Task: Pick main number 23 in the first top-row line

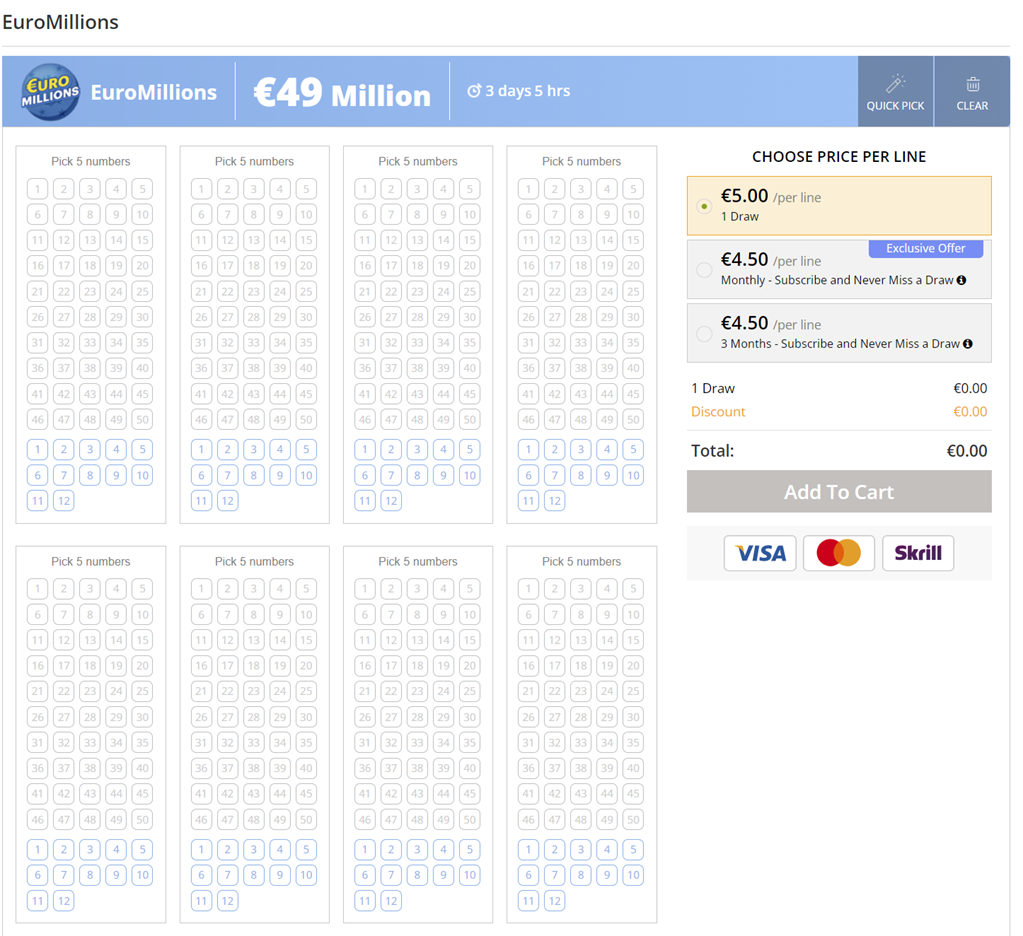Action: tap(90, 292)
